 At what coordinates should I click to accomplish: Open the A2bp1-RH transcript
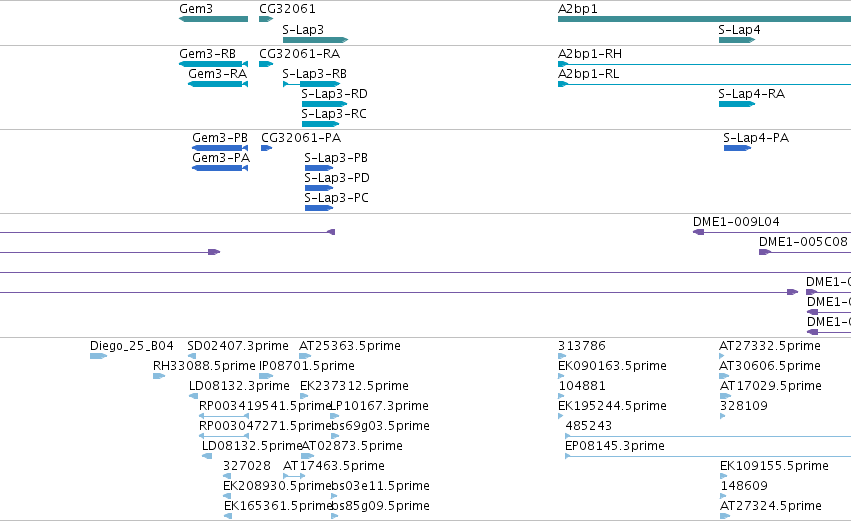pos(590,54)
